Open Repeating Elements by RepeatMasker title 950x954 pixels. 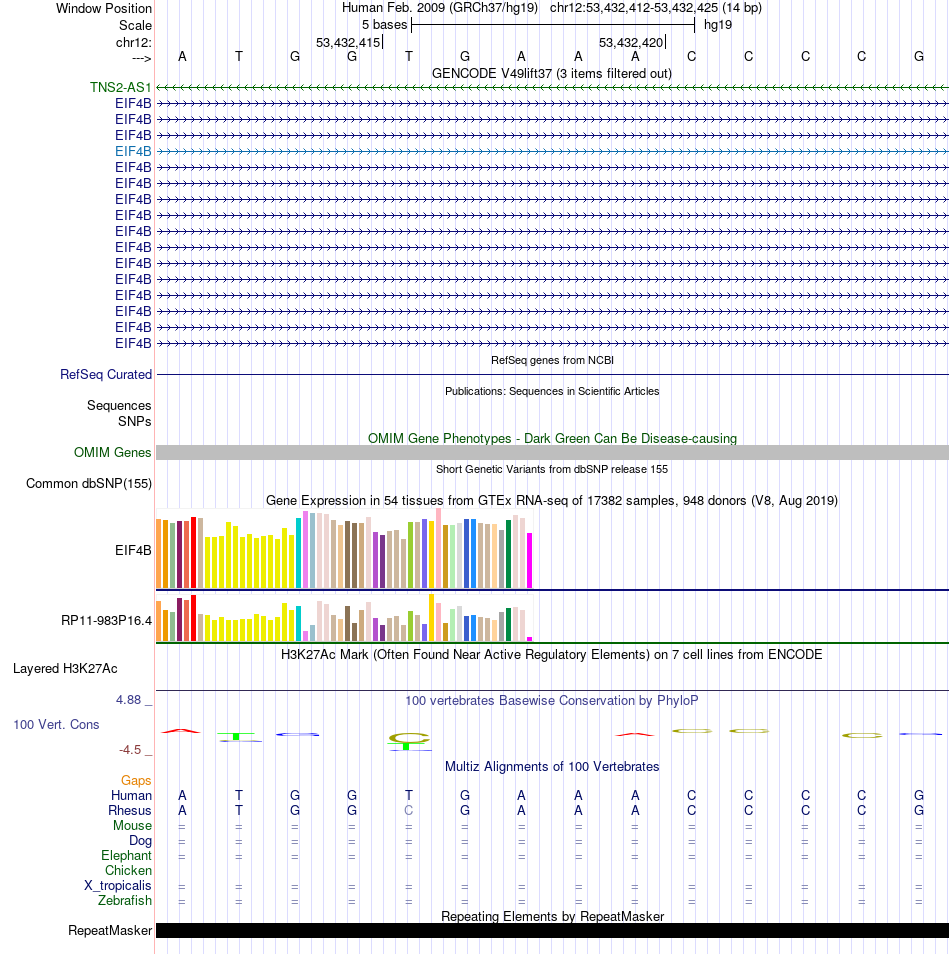pyautogui.click(x=552, y=917)
